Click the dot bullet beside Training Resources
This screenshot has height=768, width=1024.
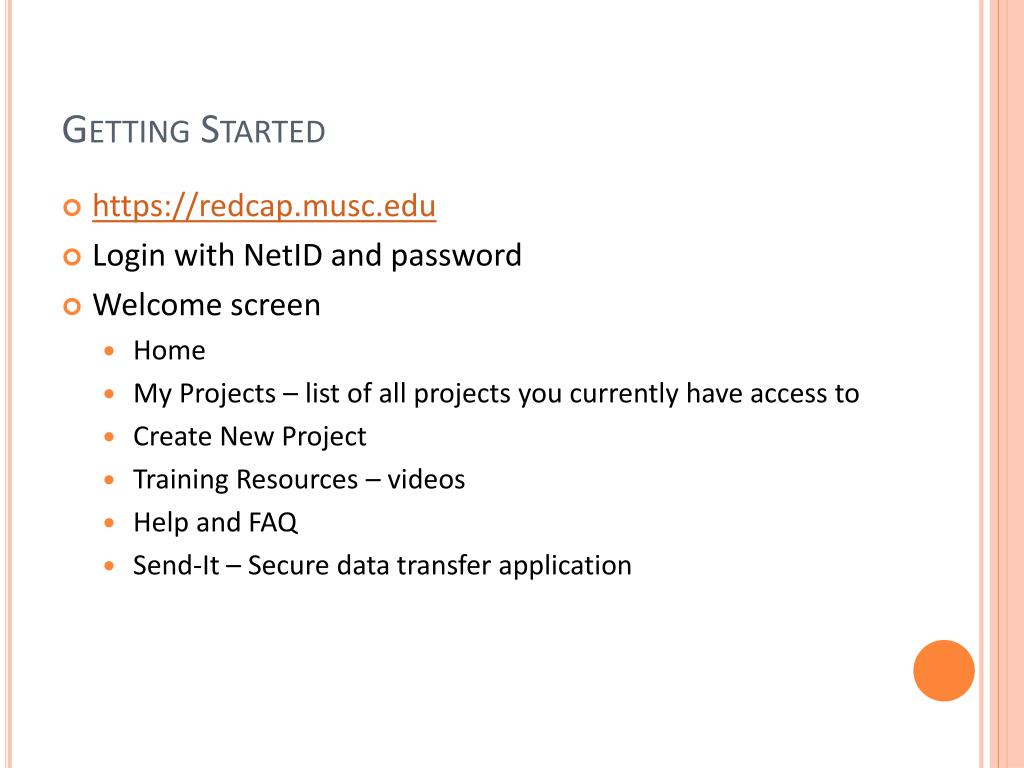pos(109,480)
